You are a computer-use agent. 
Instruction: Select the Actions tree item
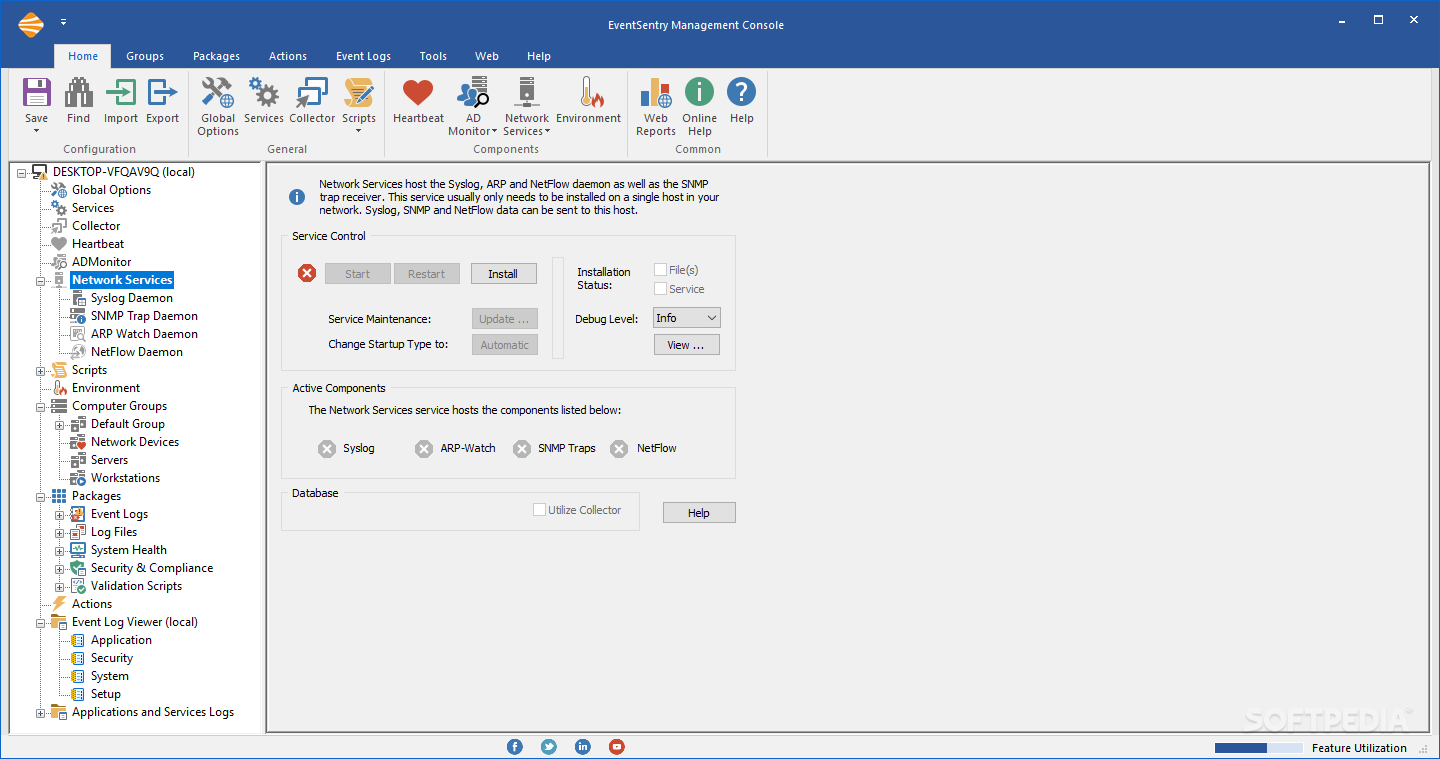92,604
